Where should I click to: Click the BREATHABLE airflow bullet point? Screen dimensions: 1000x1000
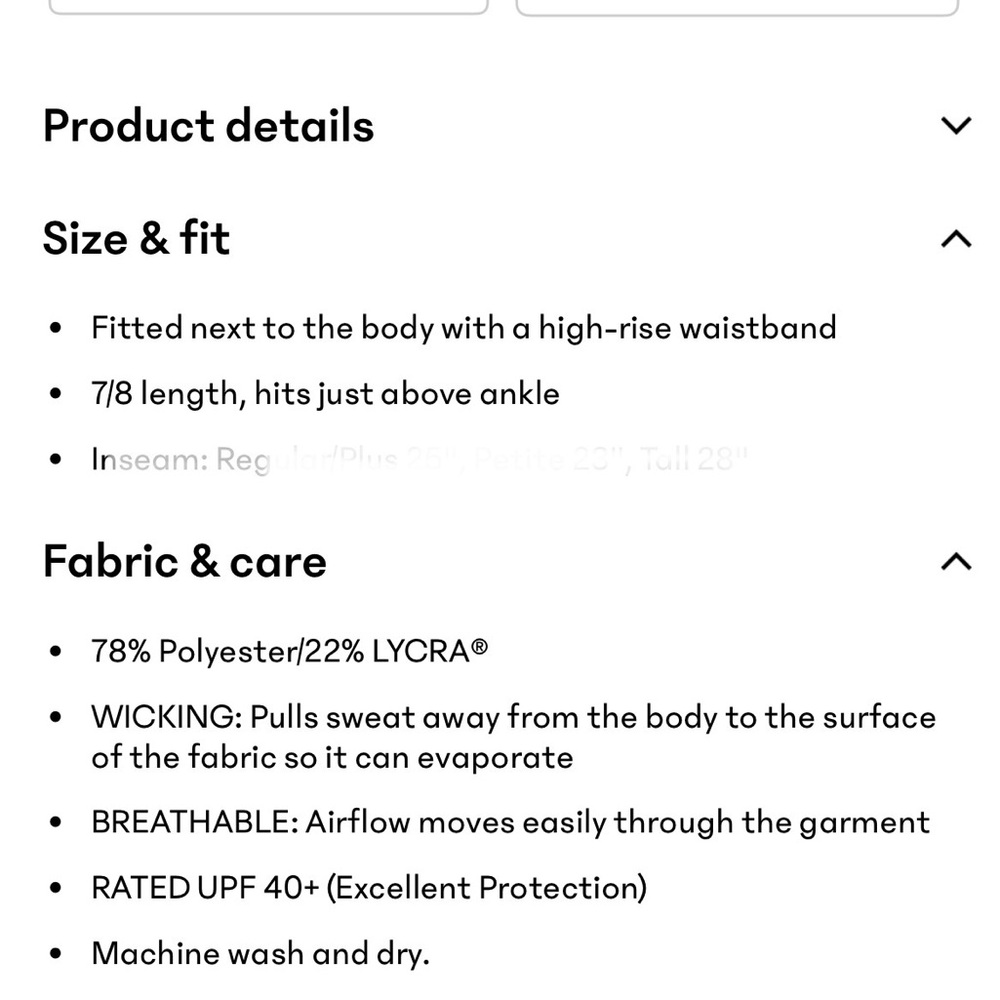[510, 822]
